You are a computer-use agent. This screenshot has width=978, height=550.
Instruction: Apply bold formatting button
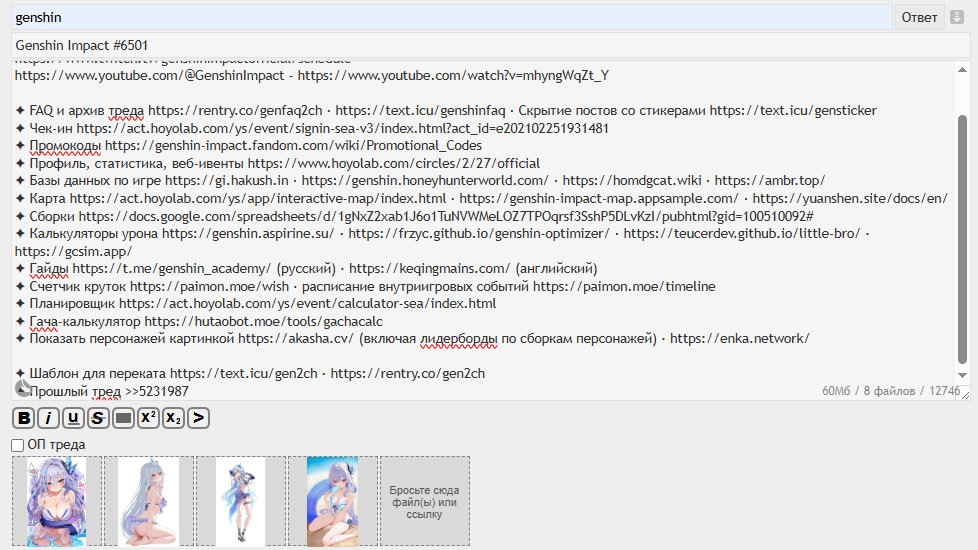pos(24,418)
